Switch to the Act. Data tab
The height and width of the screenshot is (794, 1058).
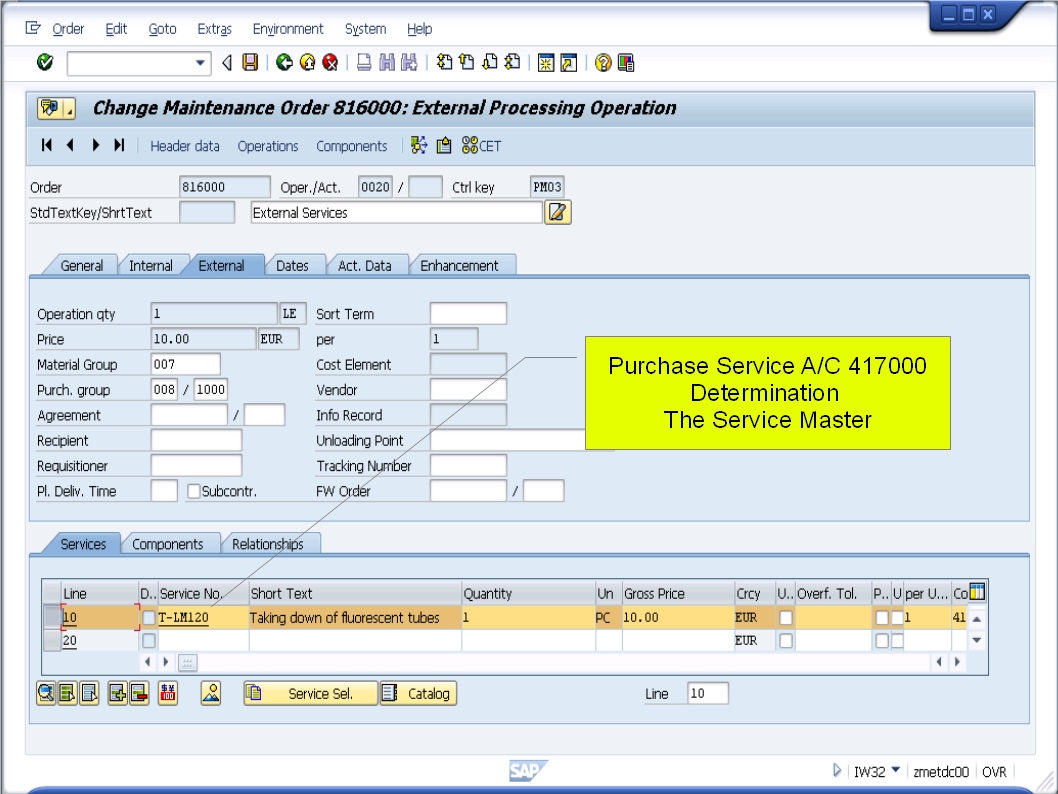(x=364, y=265)
